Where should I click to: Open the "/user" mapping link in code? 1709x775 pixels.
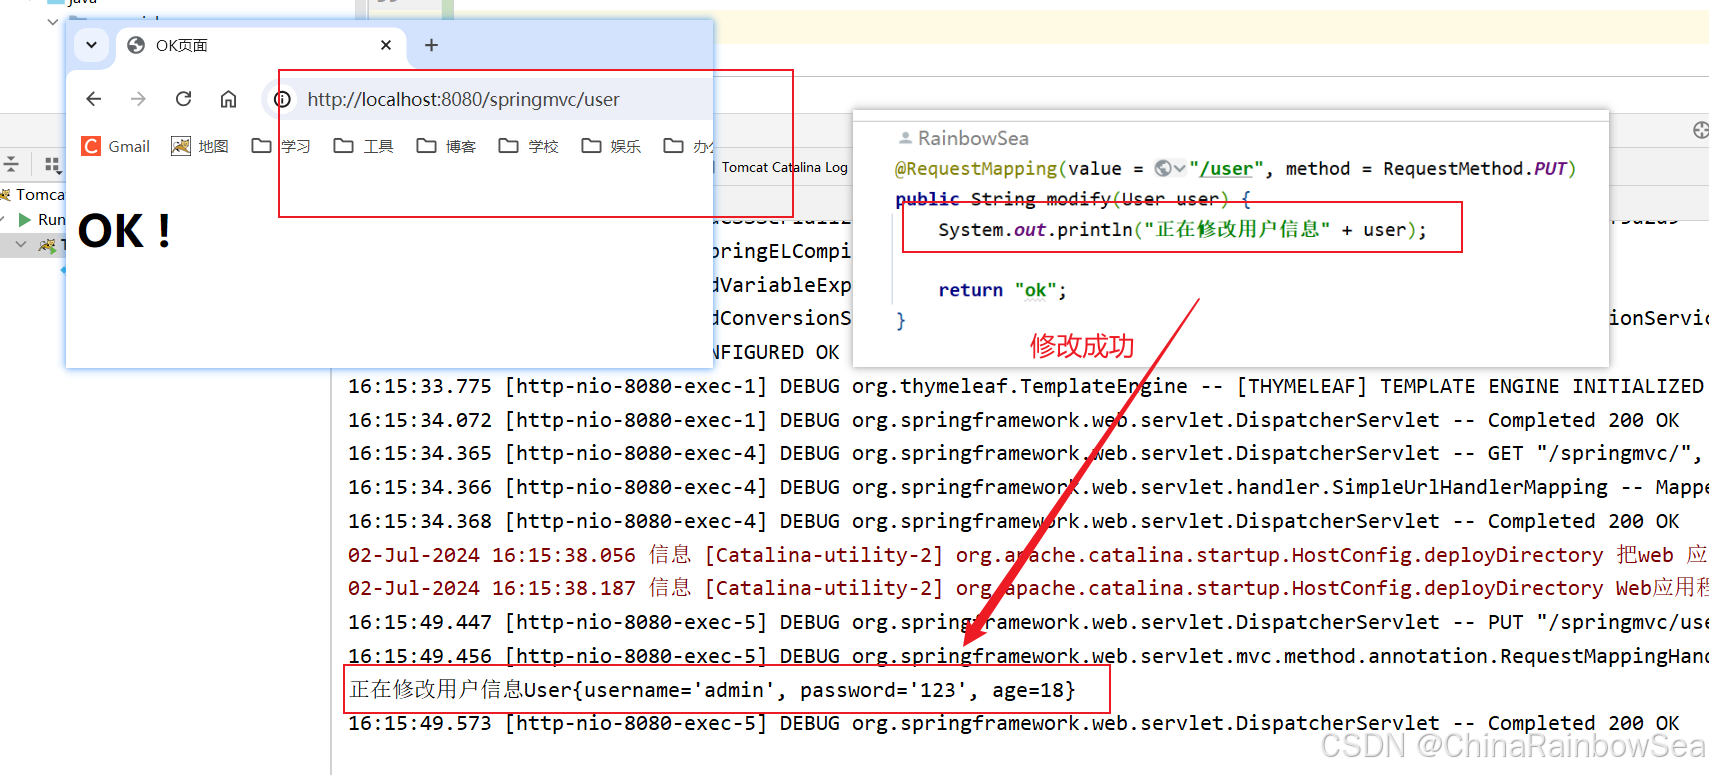coord(1226,169)
